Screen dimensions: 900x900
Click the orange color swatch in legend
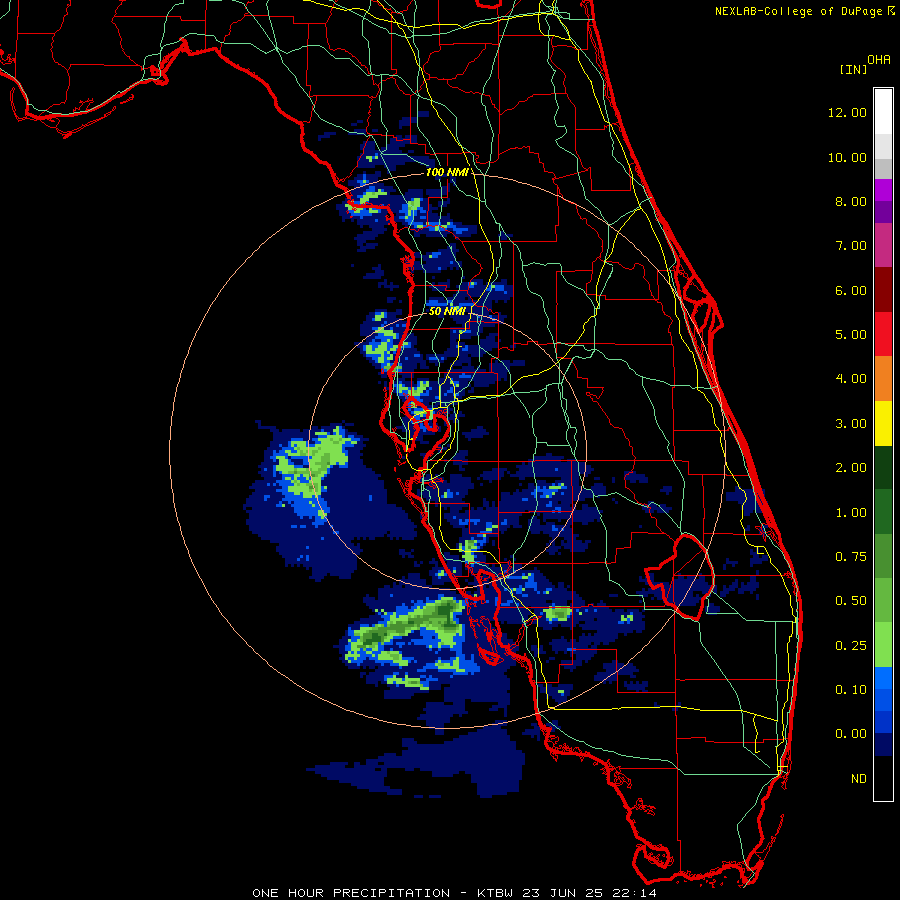(x=883, y=379)
